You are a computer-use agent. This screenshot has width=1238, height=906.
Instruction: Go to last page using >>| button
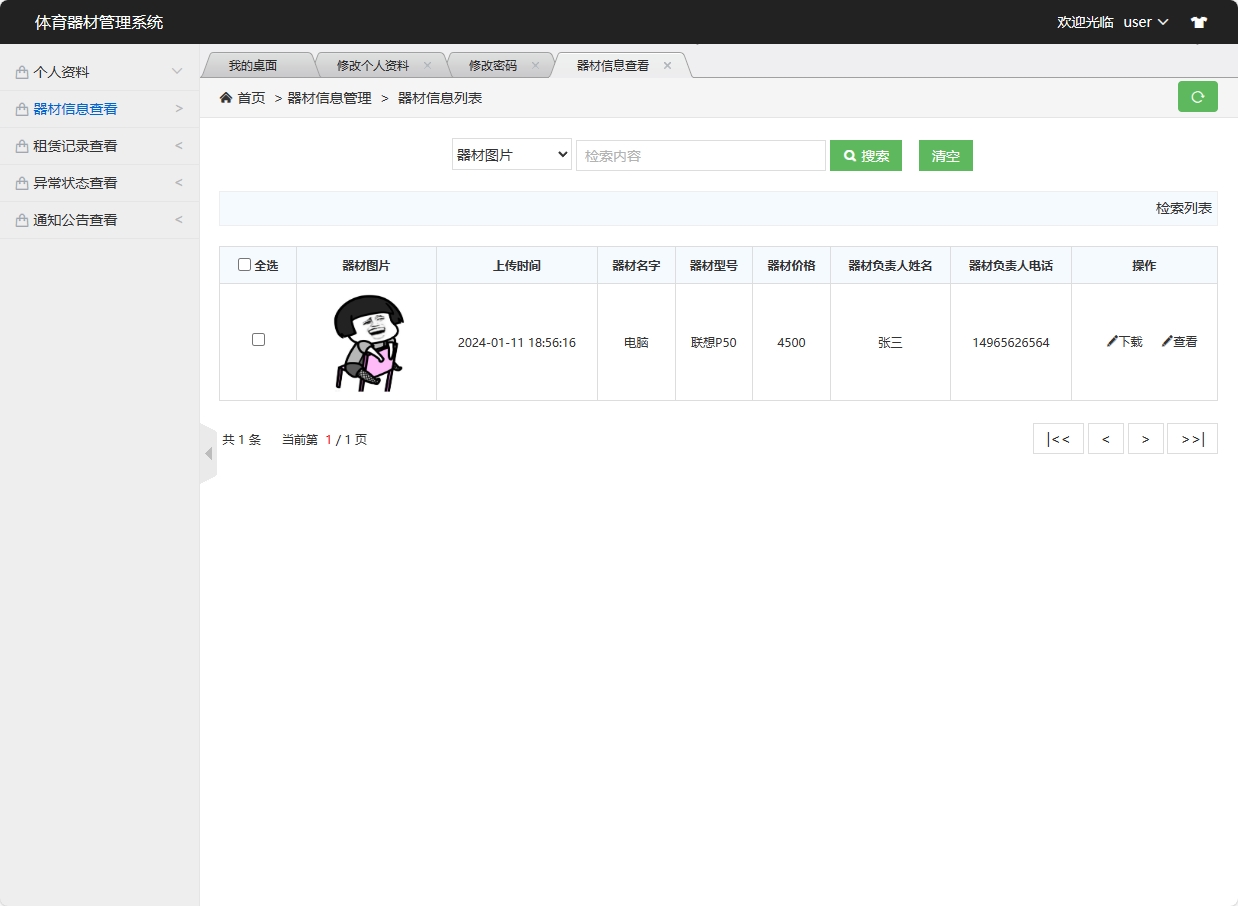point(1192,438)
